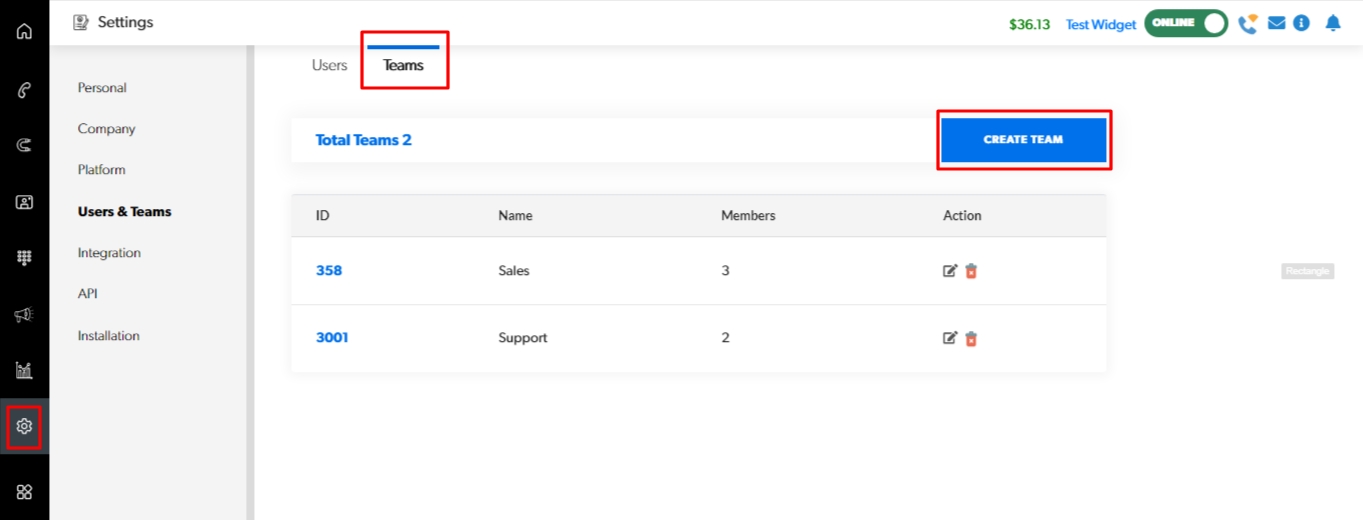This screenshot has height=520, width=1363.
Task: Open the envelope messages icon in header
Action: pos(1276,23)
